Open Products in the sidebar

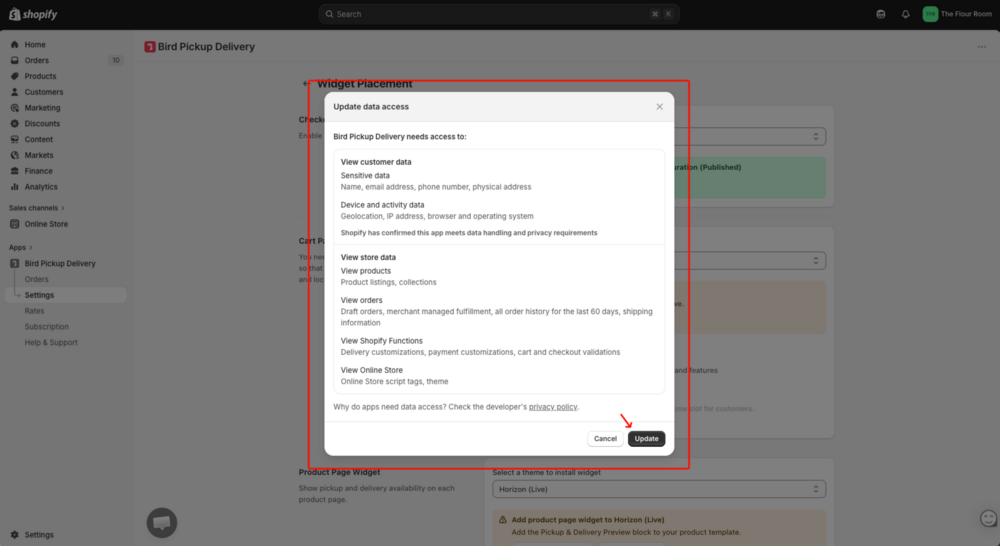[40, 76]
